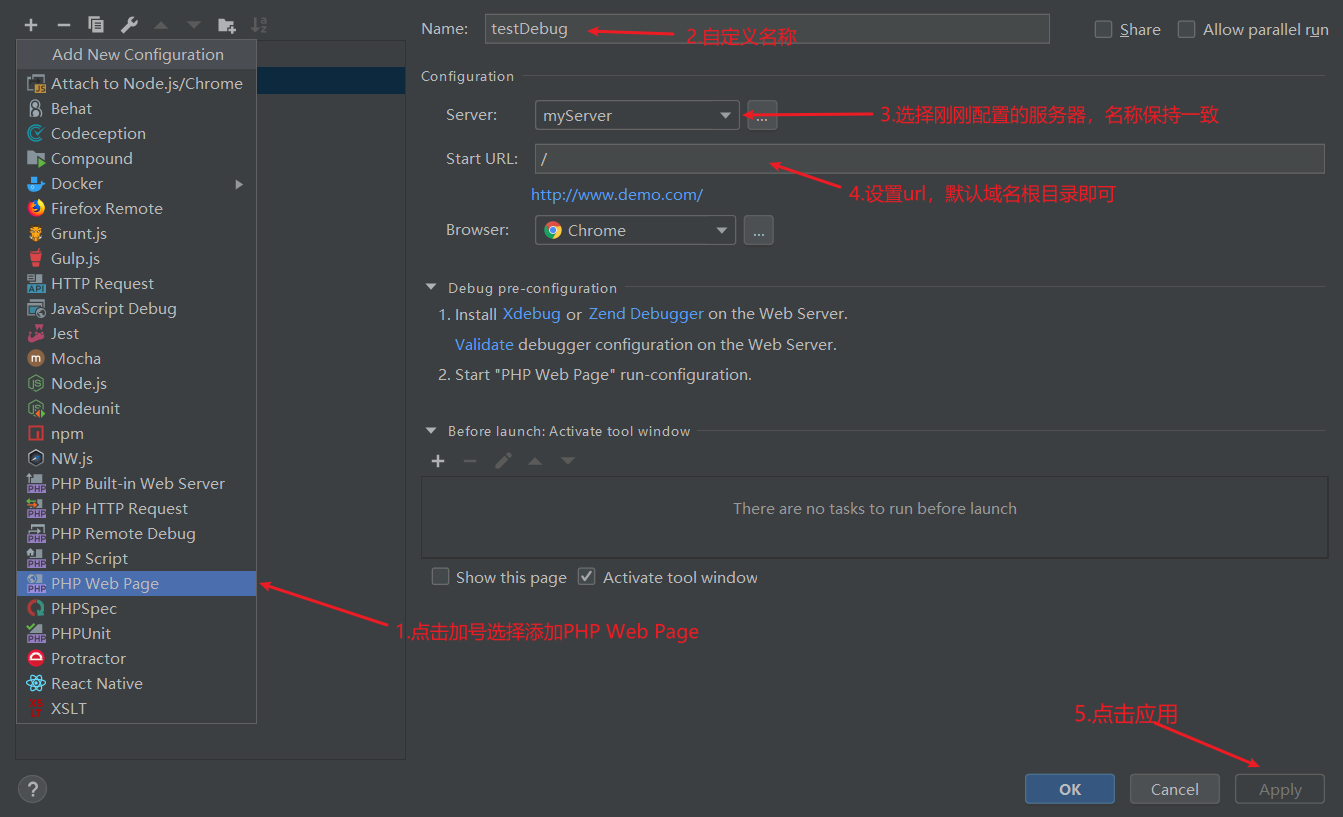Screen dimensions: 1343x817
Task: Click the before-launch remove minus icon
Action: [x=470, y=461]
